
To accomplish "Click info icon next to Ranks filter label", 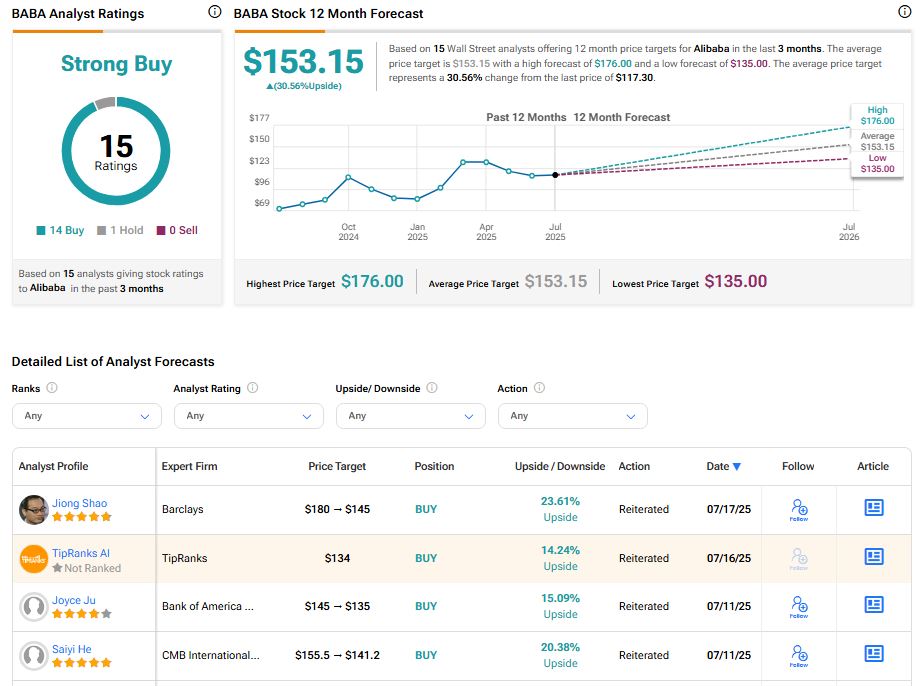I will 52,388.
